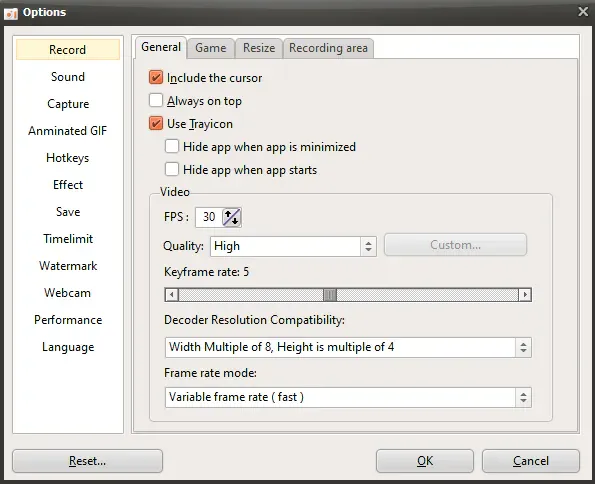
Task: Open the Language options category
Action: pyautogui.click(x=68, y=347)
